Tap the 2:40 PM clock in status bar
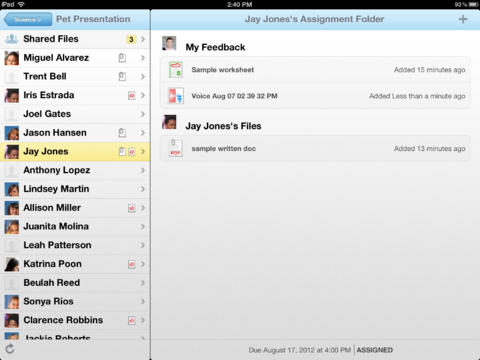The width and height of the screenshot is (480, 360). (x=240, y=4)
